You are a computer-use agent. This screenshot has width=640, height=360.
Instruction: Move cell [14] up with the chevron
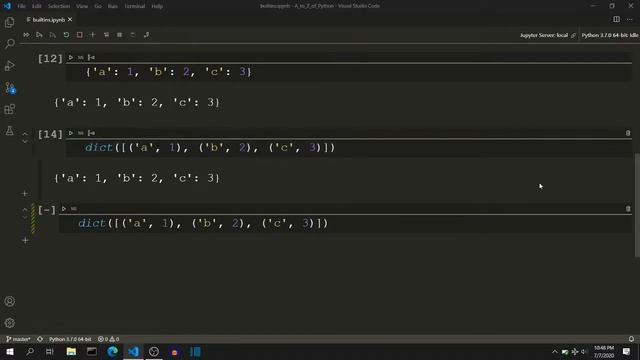tap(25, 133)
